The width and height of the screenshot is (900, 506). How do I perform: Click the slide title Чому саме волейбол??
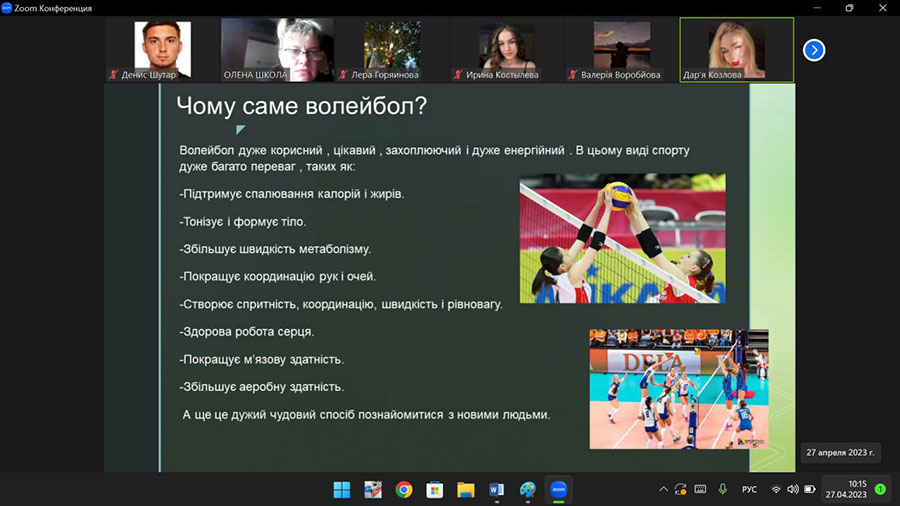[301, 106]
